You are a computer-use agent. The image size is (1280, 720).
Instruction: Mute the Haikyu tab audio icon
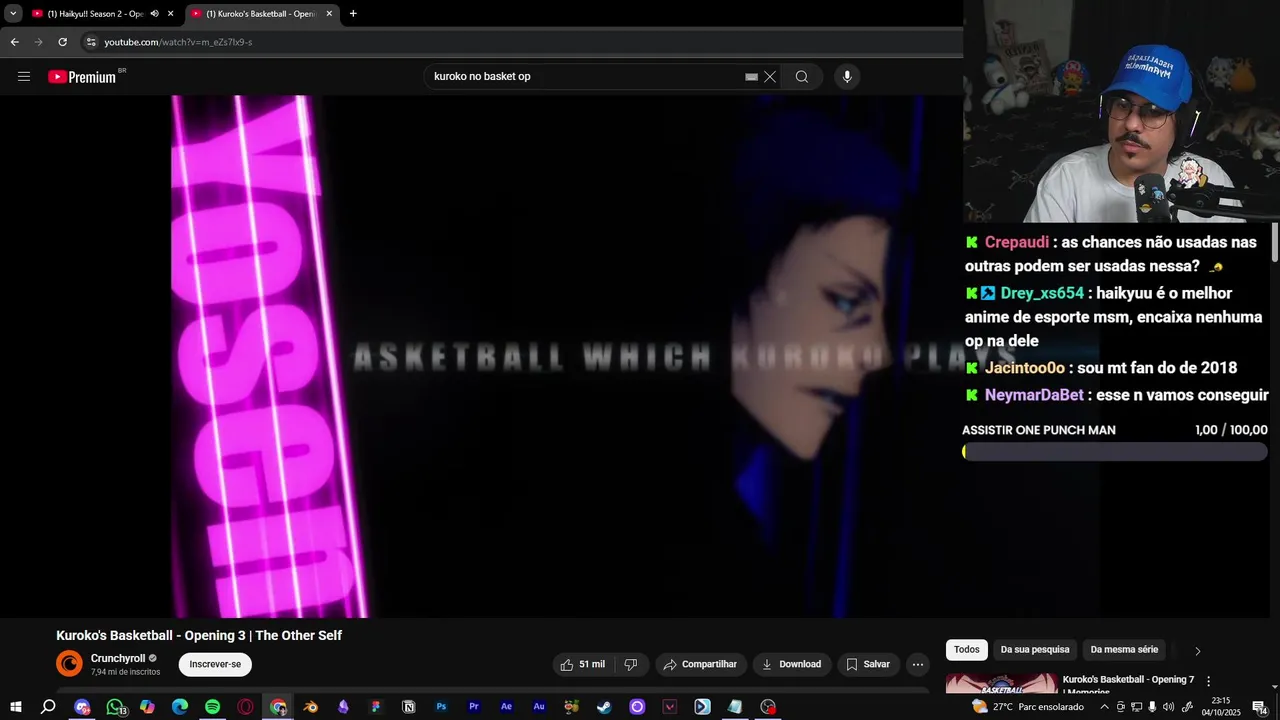click(155, 14)
